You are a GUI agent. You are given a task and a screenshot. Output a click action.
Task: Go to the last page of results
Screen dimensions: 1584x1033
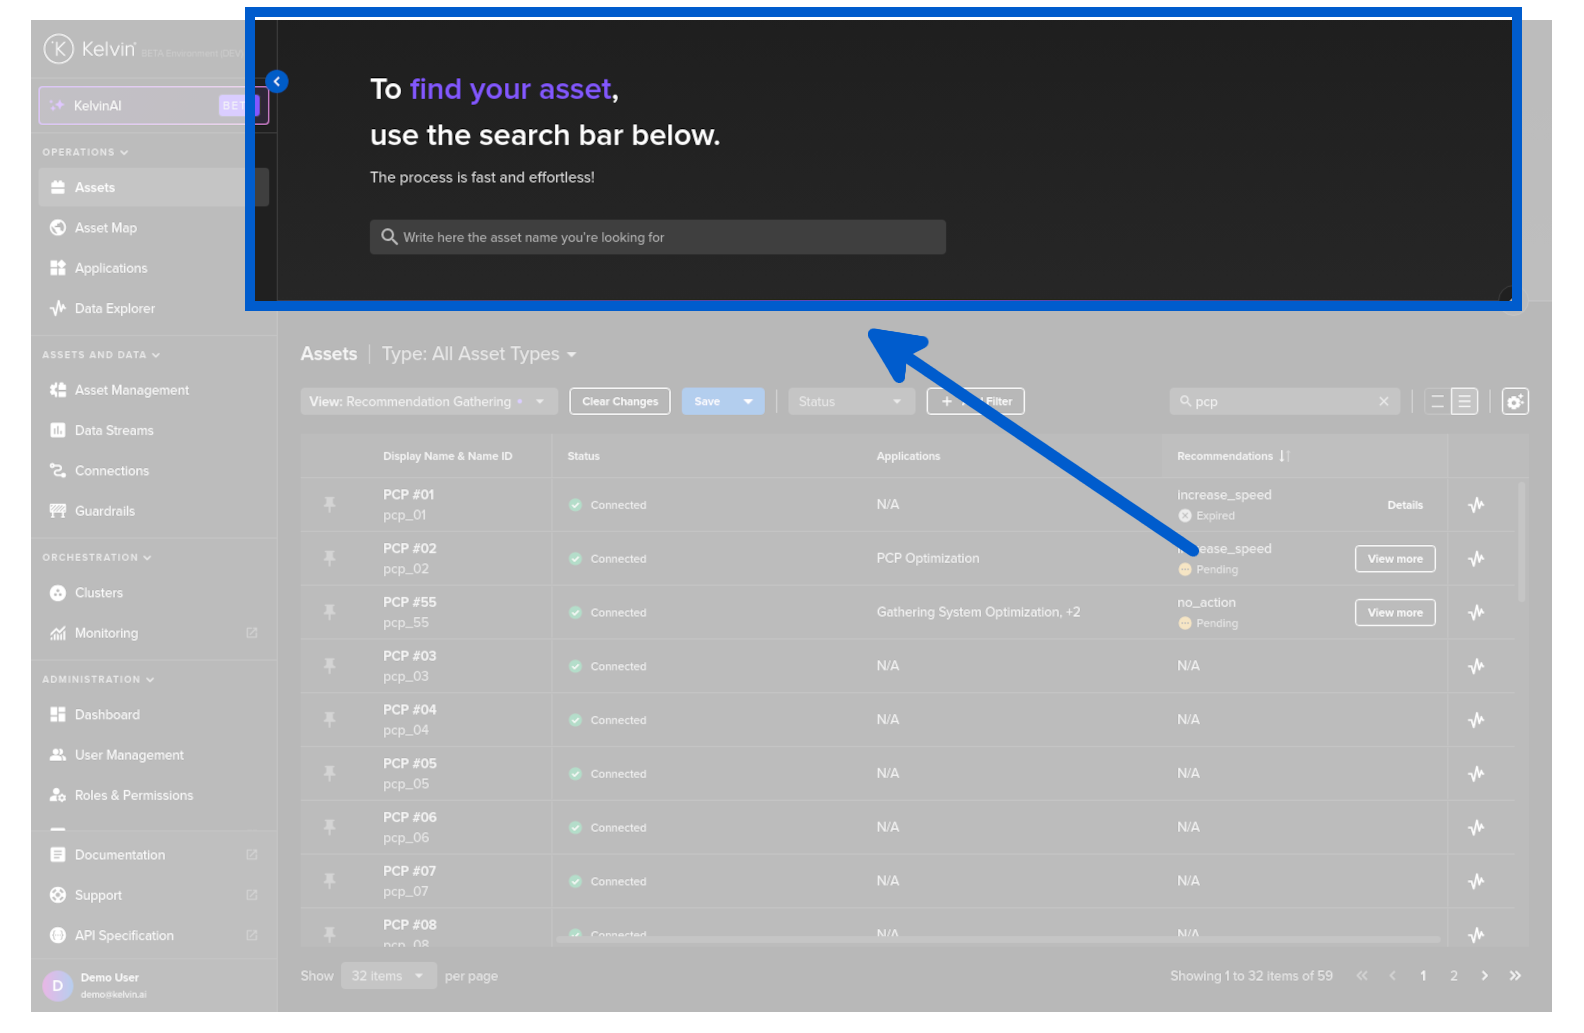pos(1515,976)
